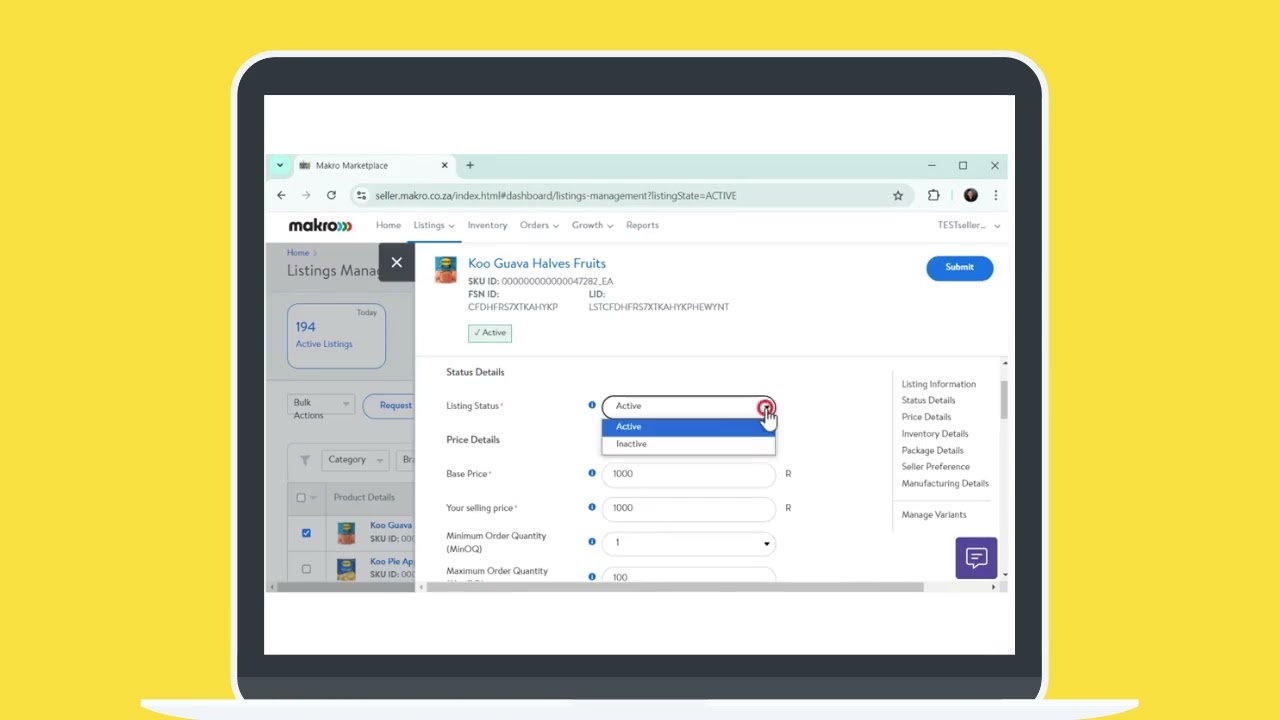Open the Inventory menu item
This screenshot has width=1280, height=720.
[487, 226]
